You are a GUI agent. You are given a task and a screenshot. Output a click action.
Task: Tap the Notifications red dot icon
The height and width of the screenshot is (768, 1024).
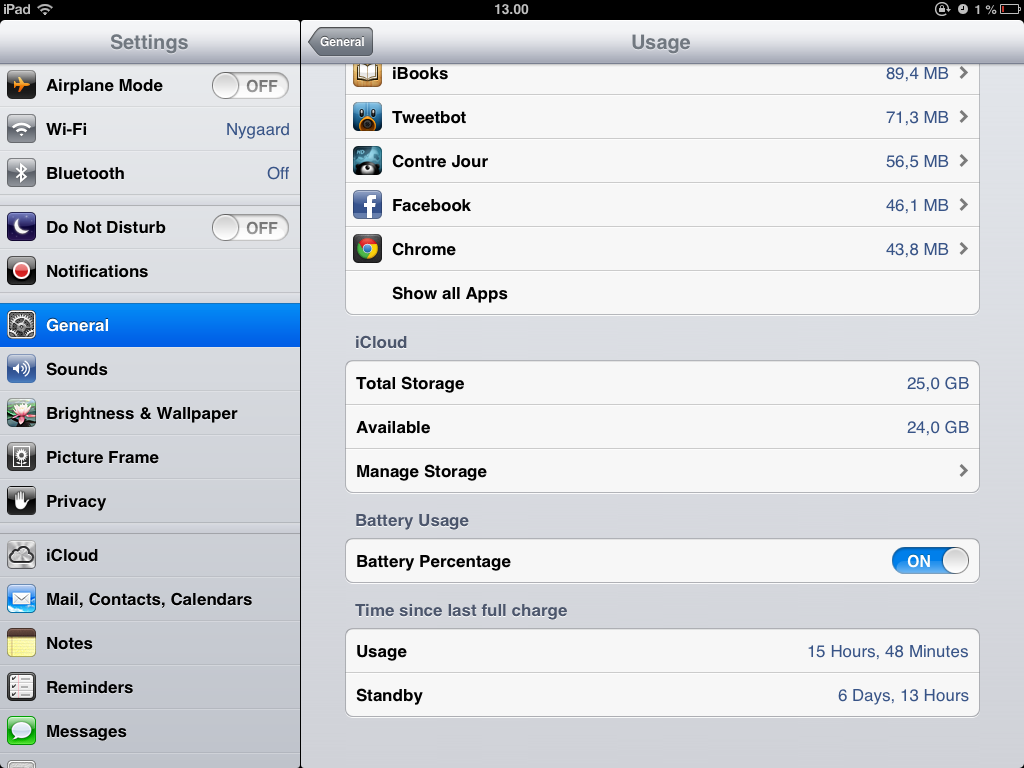coord(21,271)
